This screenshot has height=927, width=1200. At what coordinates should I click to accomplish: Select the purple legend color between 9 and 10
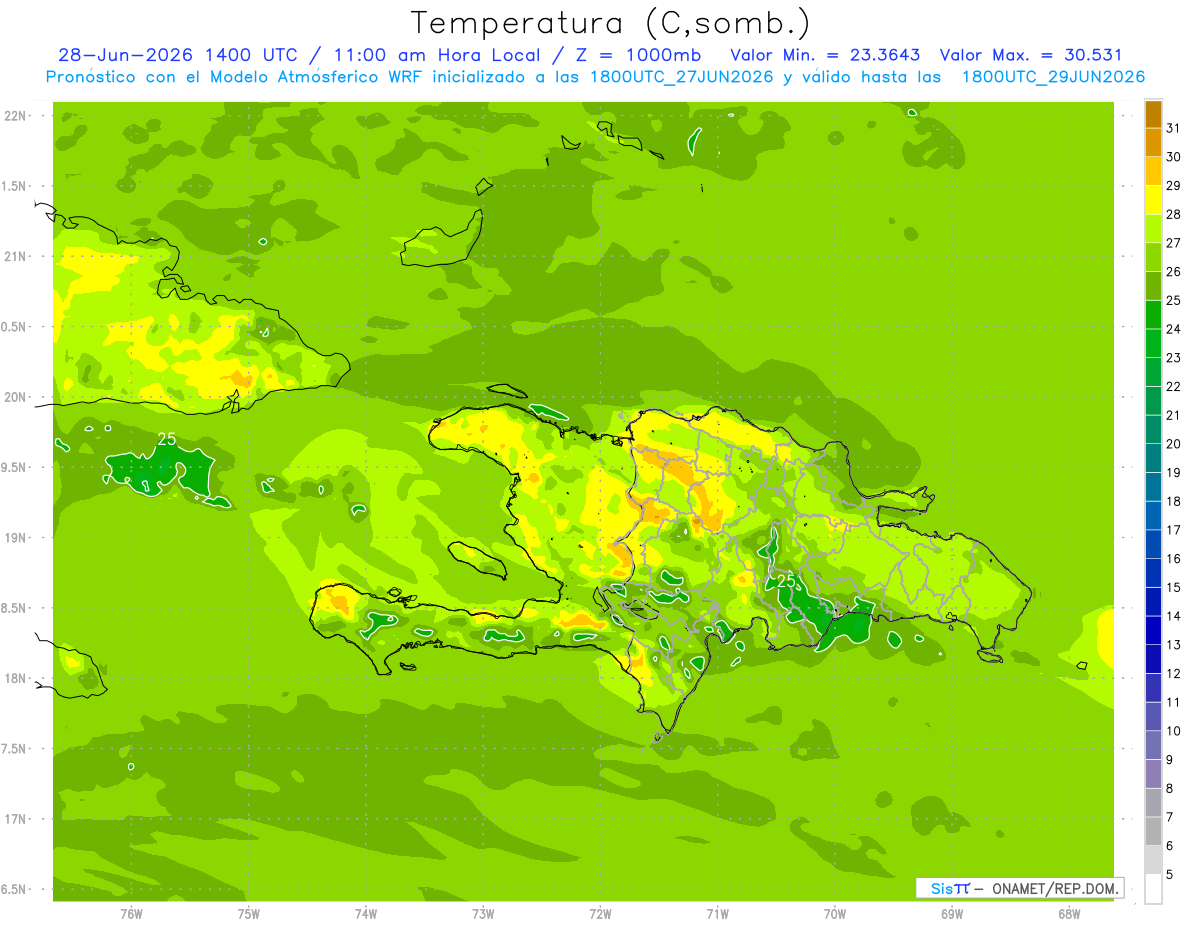tap(1153, 746)
